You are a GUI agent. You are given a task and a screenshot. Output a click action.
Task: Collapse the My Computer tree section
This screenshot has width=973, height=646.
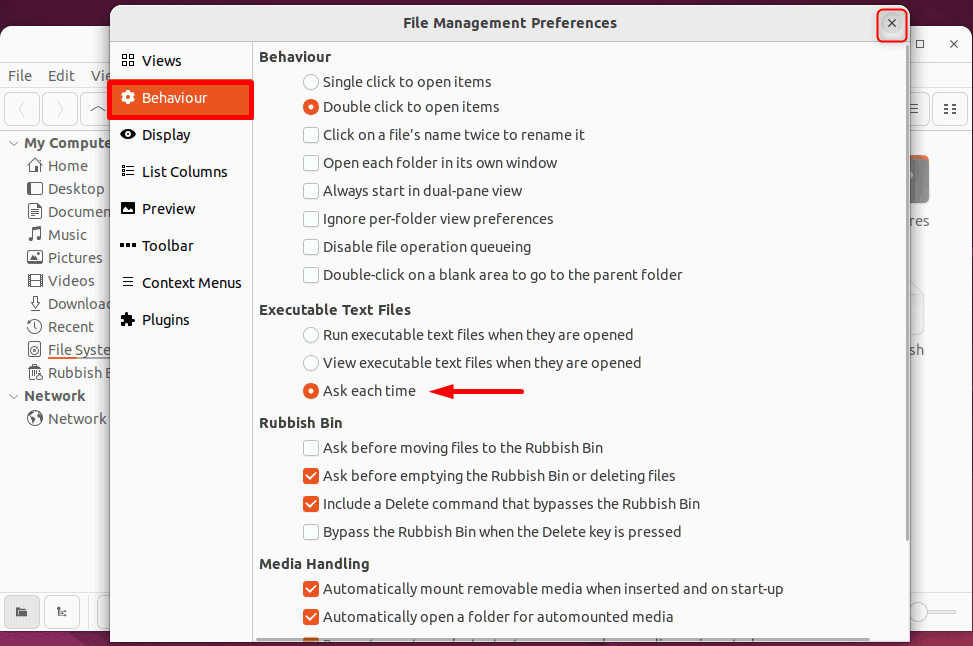point(13,142)
